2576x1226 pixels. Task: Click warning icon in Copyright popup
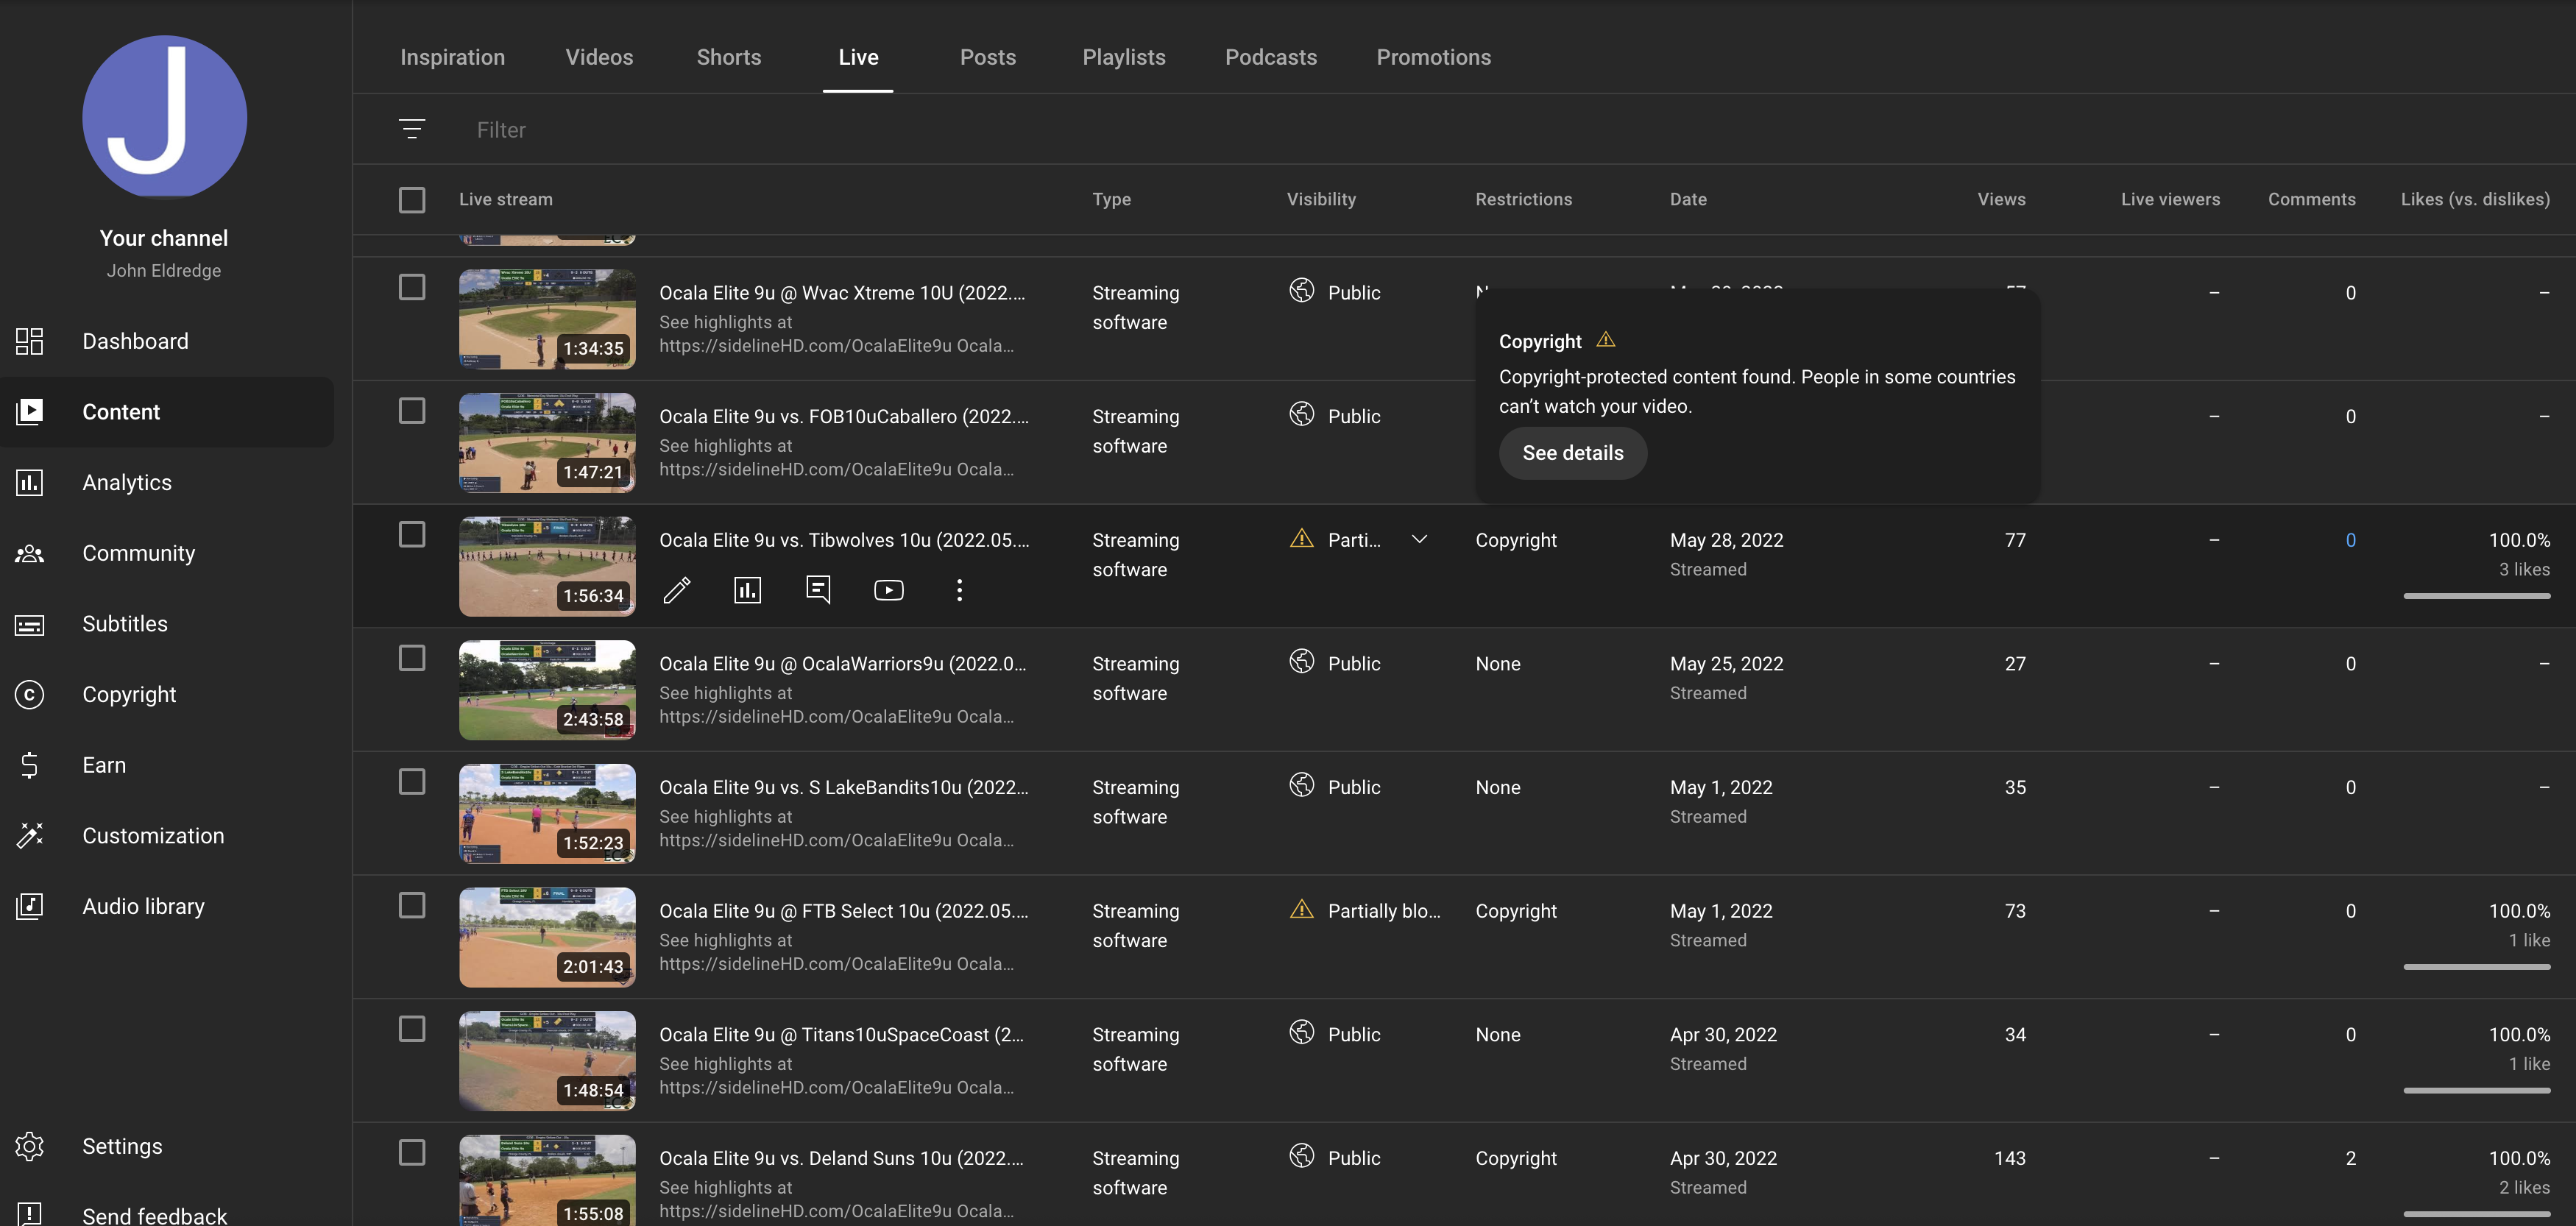tap(1606, 340)
